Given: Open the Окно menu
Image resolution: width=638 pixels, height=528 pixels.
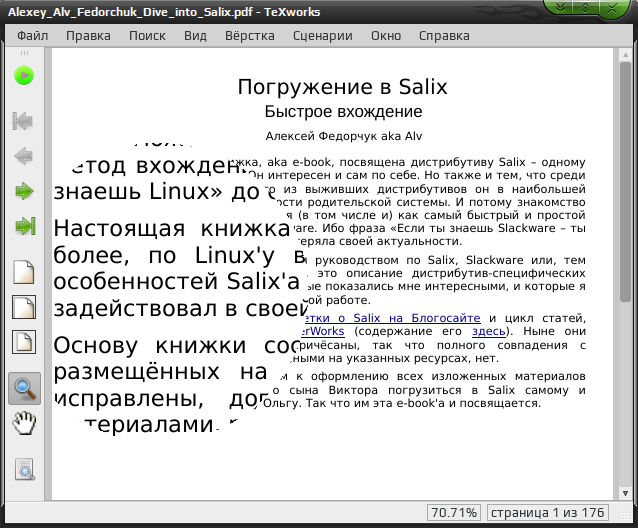Looking at the screenshot, I should pyautogui.click(x=386, y=36).
